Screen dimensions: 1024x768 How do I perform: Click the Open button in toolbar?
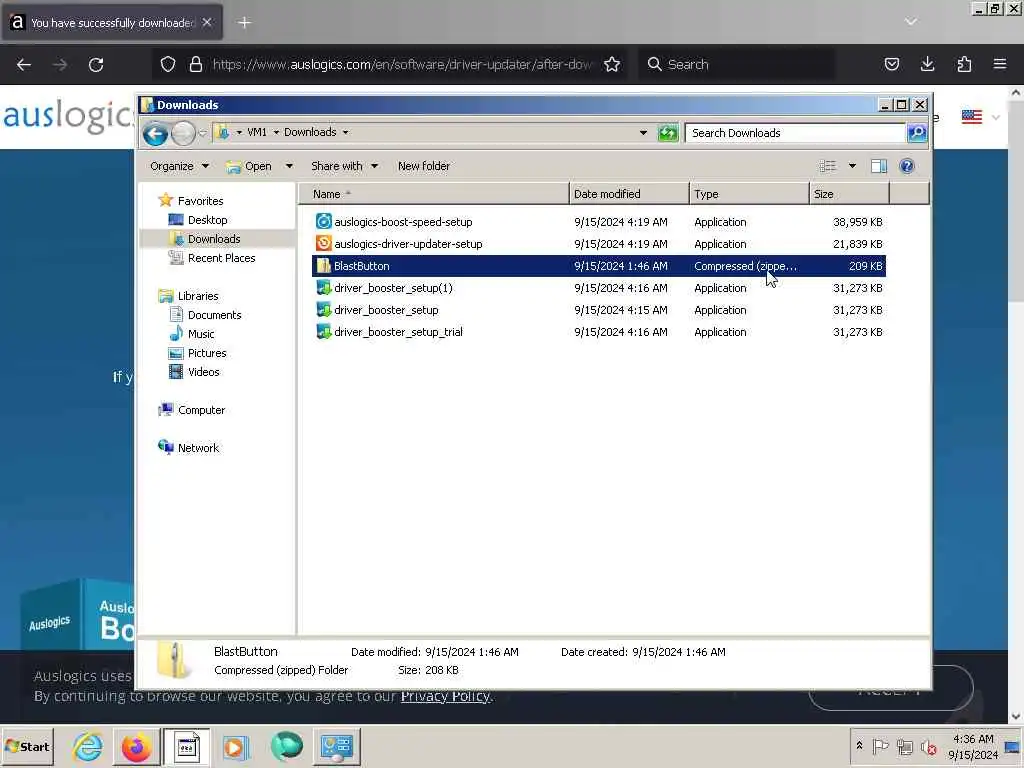249,166
